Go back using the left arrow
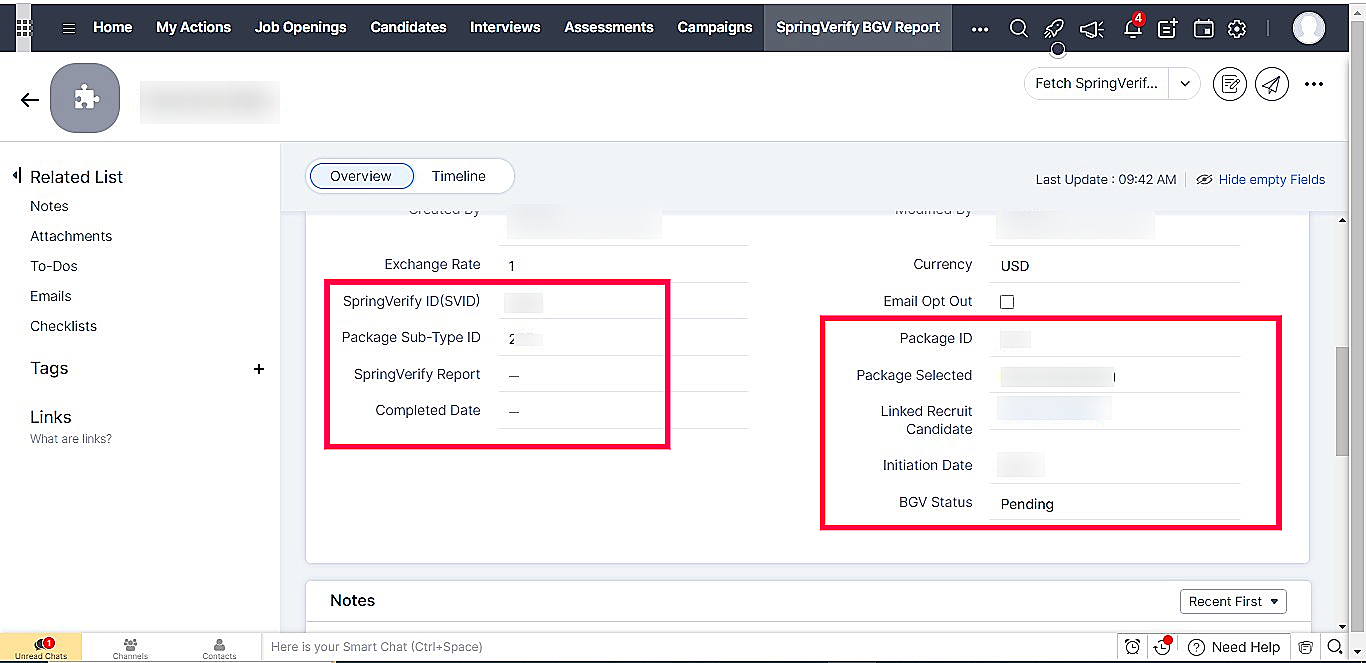The width and height of the screenshot is (1366, 663). [30, 100]
